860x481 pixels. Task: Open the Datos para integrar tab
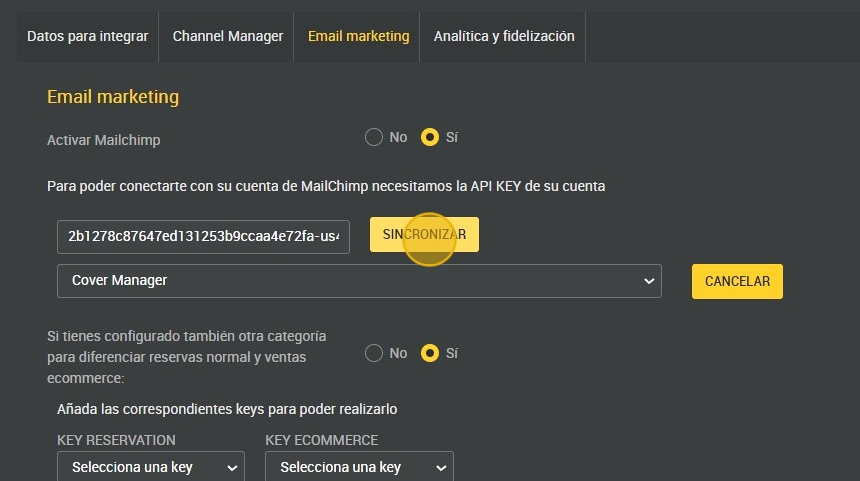(87, 36)
